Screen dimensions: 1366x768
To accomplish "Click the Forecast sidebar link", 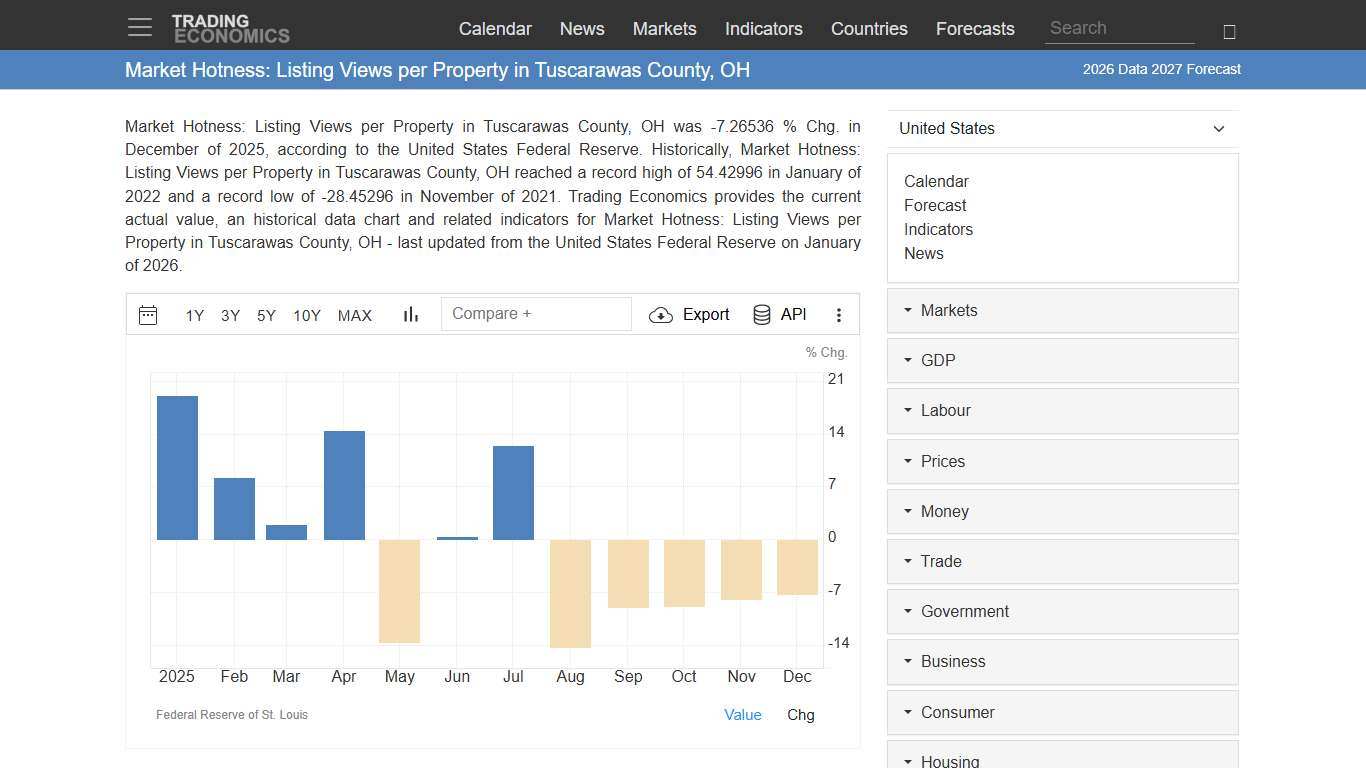I will pyautogui.click(x=935, y=205).
